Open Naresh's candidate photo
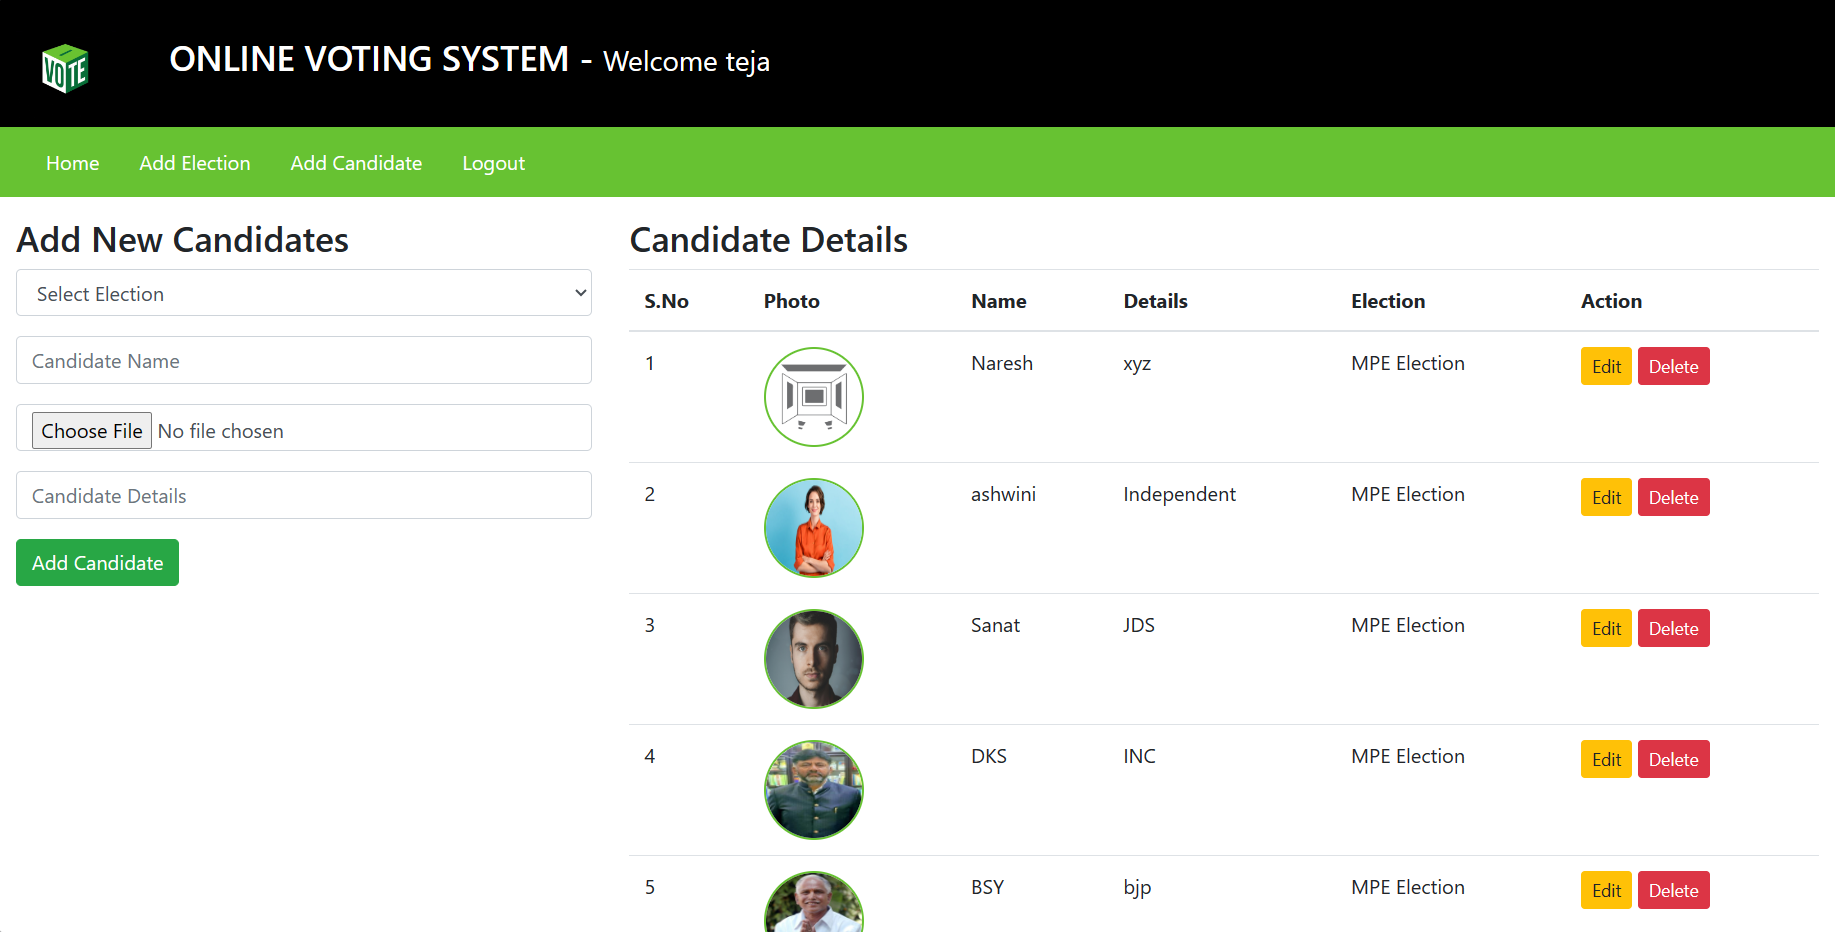 point(814,397)
